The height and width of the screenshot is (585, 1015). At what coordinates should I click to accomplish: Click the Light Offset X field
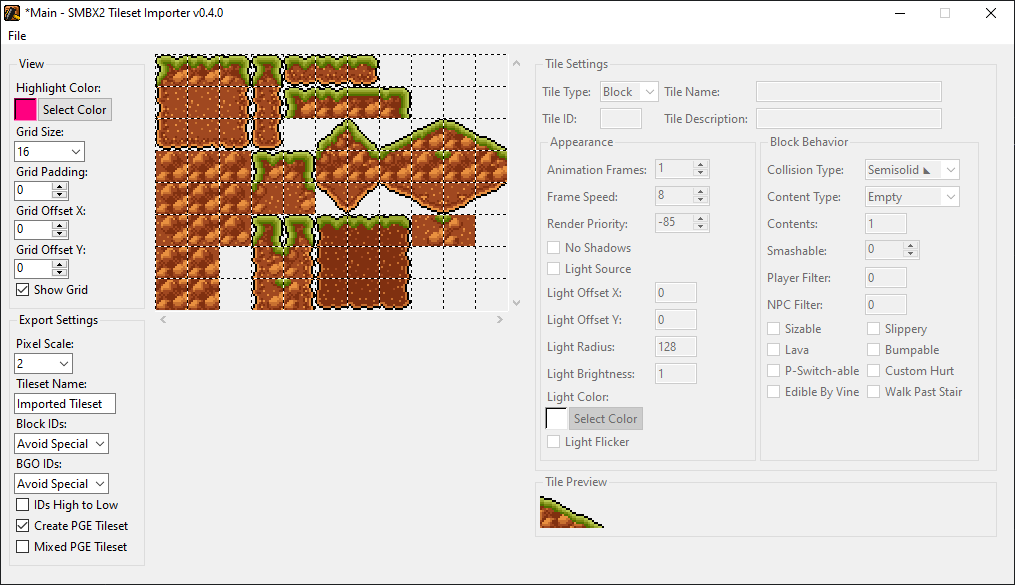pyautogui.click(x=676, y=292)
